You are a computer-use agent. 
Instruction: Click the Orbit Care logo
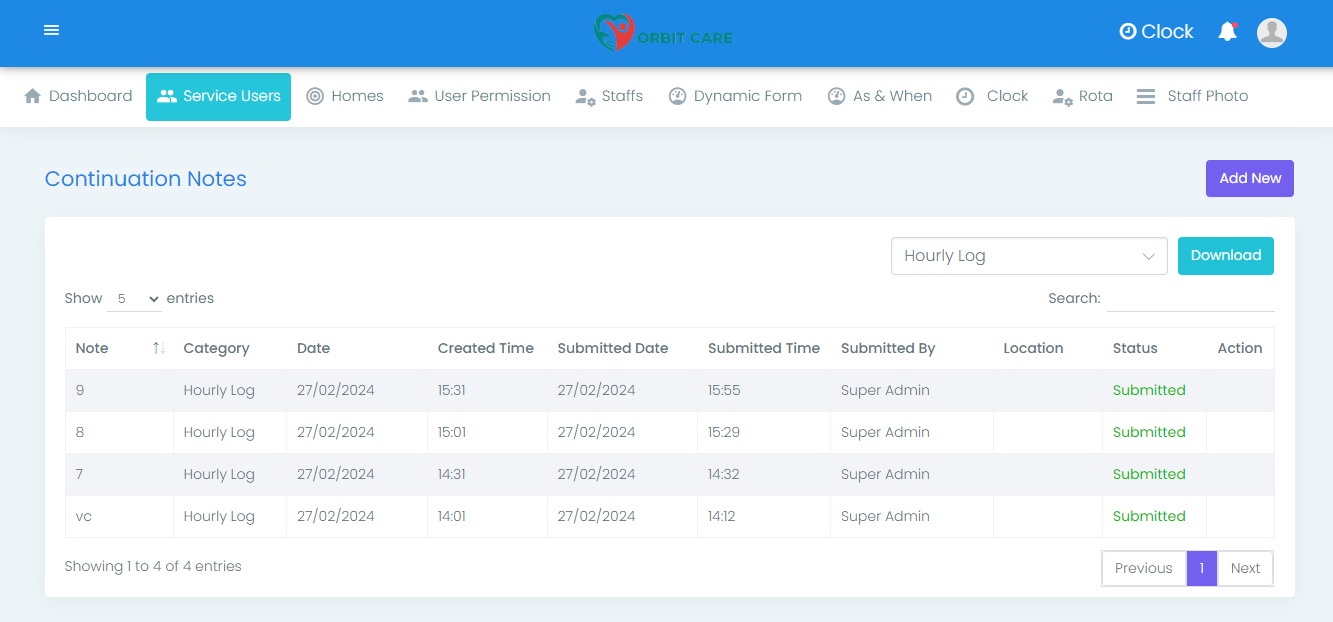tap(662, 33)
